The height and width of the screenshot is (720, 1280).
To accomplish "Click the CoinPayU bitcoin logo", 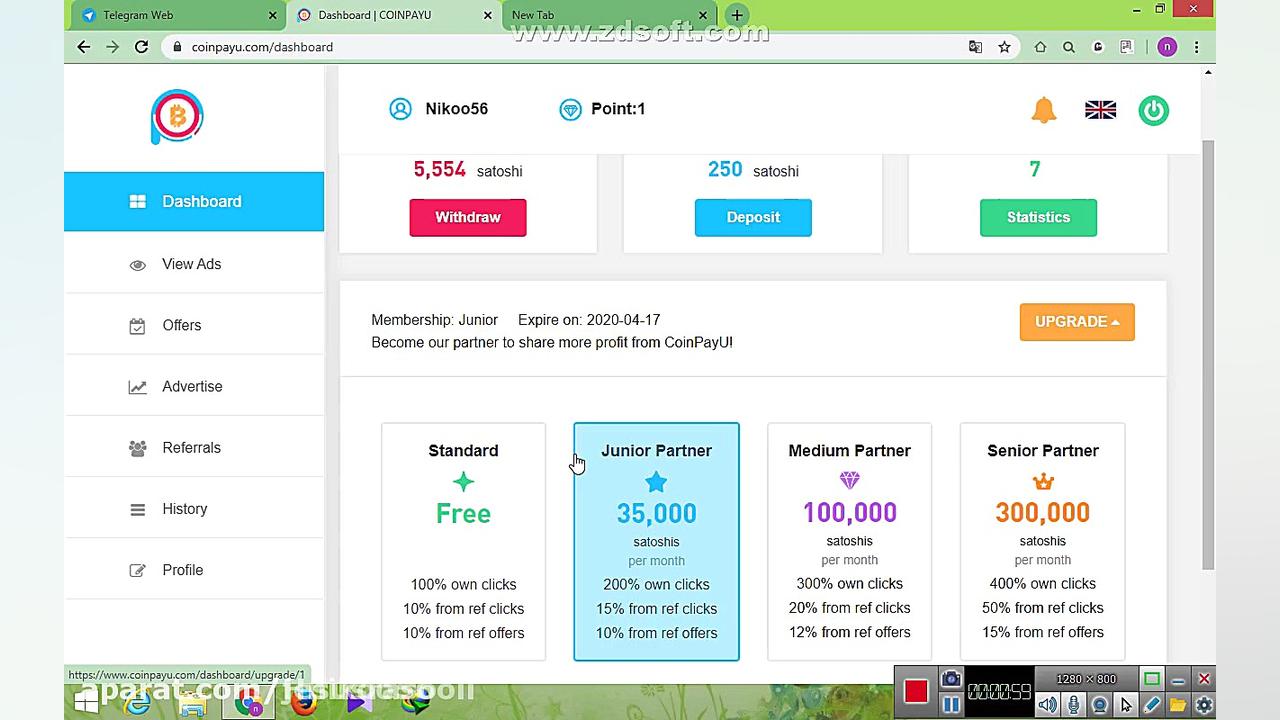I will (177, 117).
